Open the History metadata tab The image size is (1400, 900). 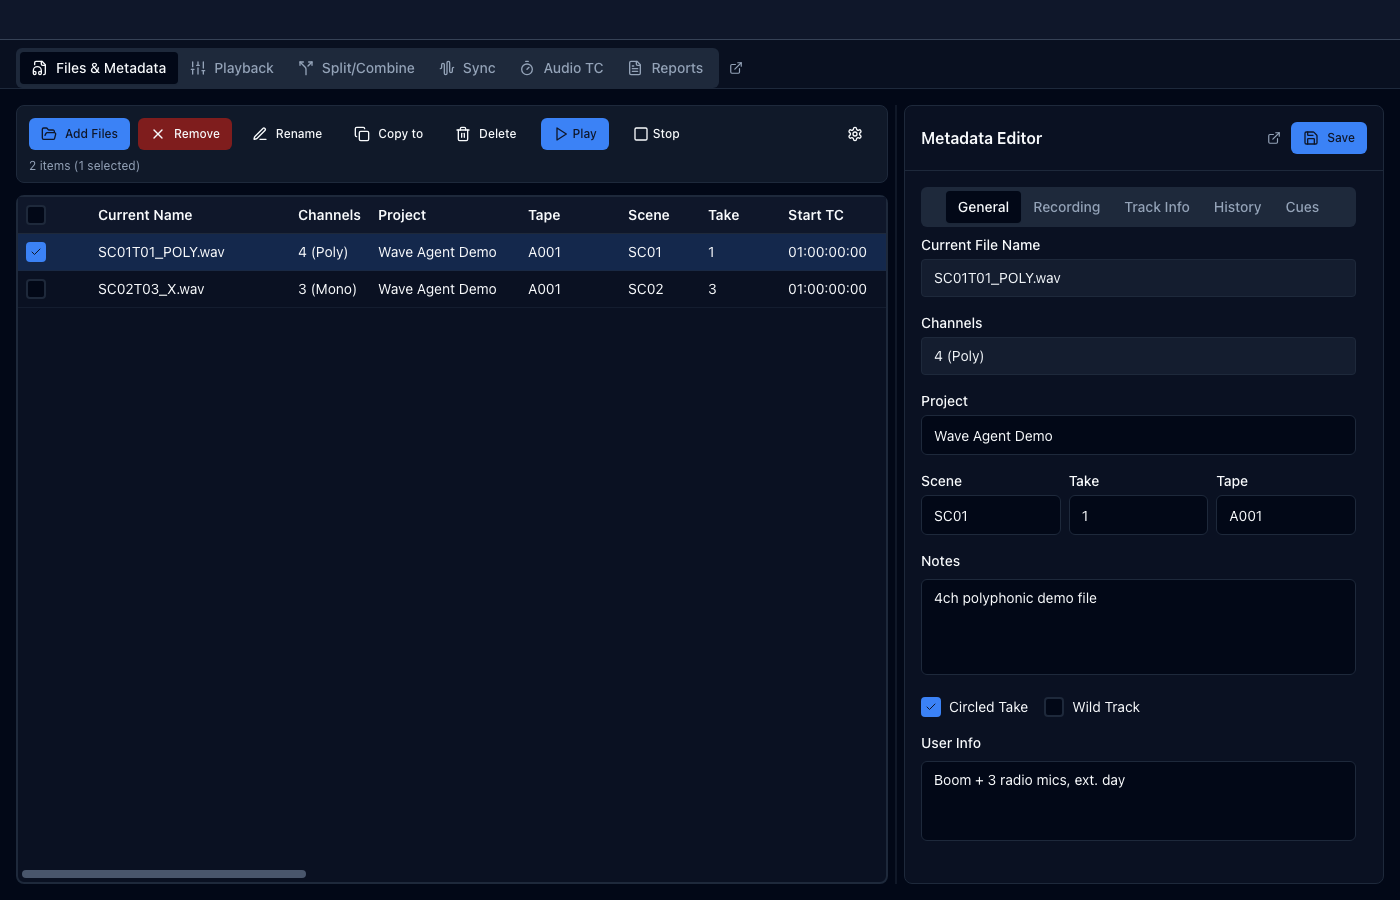[1237, 207]
